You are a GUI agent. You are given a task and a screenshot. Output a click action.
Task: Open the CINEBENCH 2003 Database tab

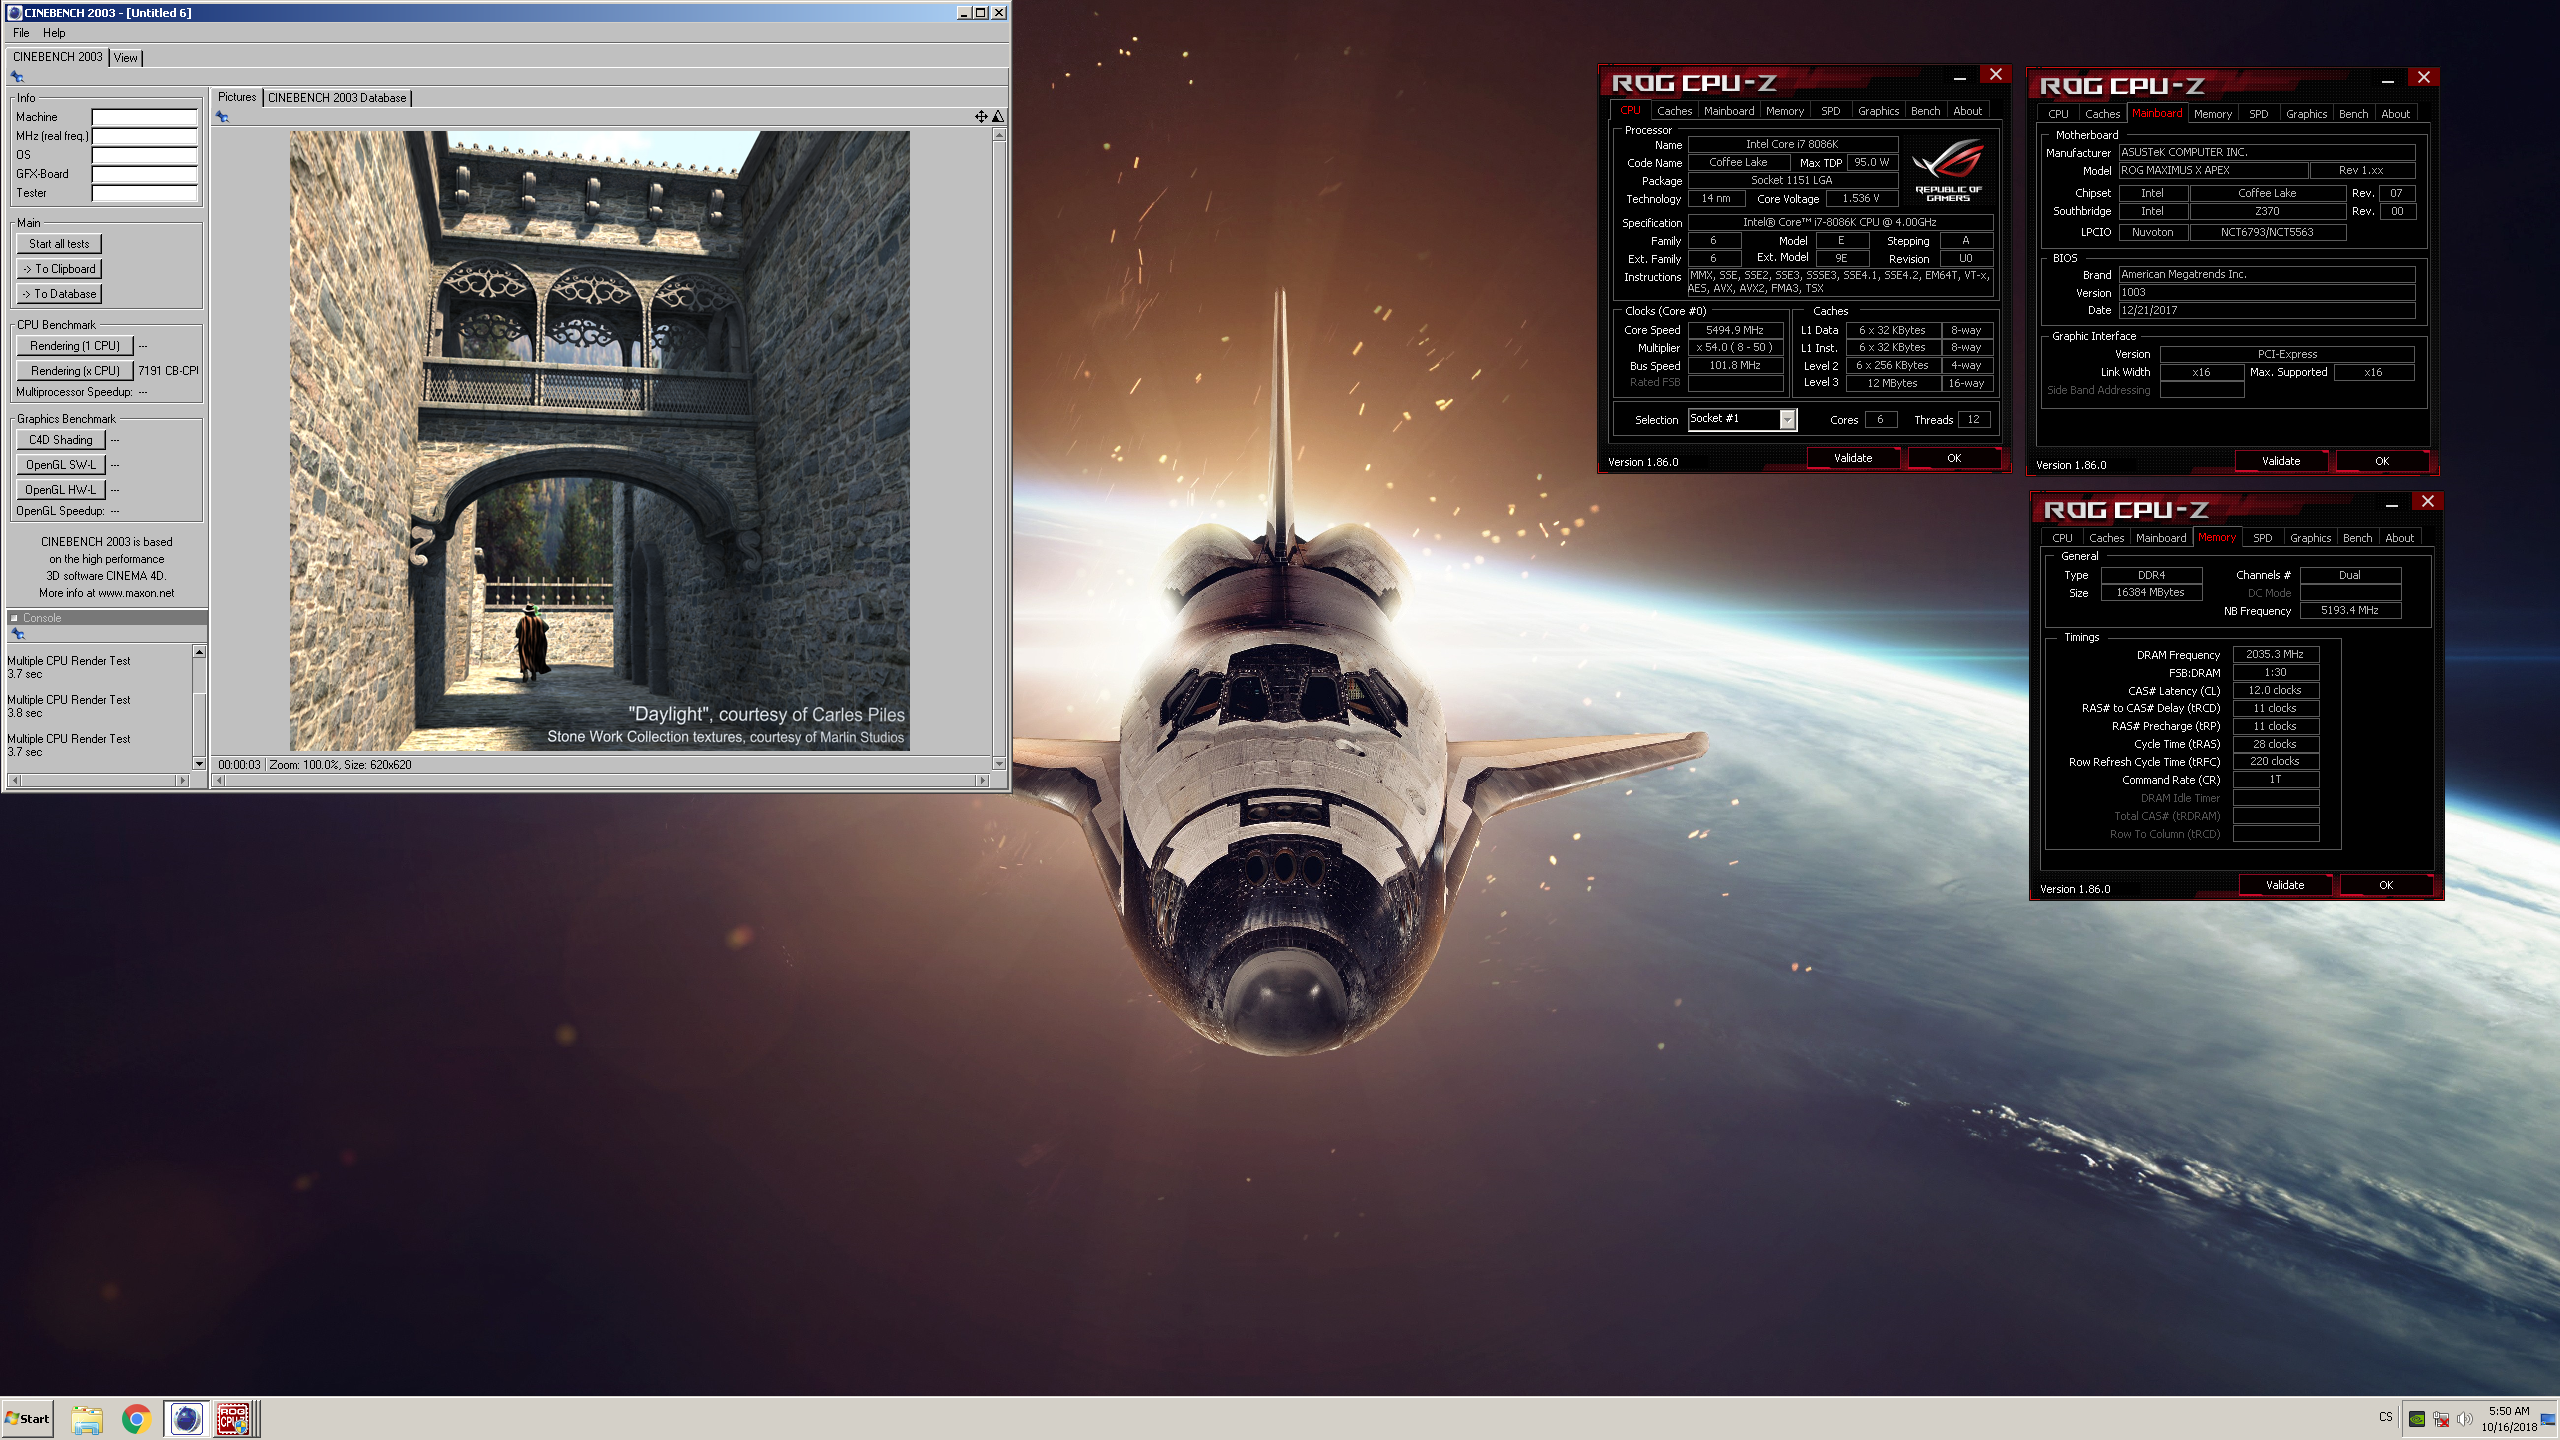(x=337, y=98)
